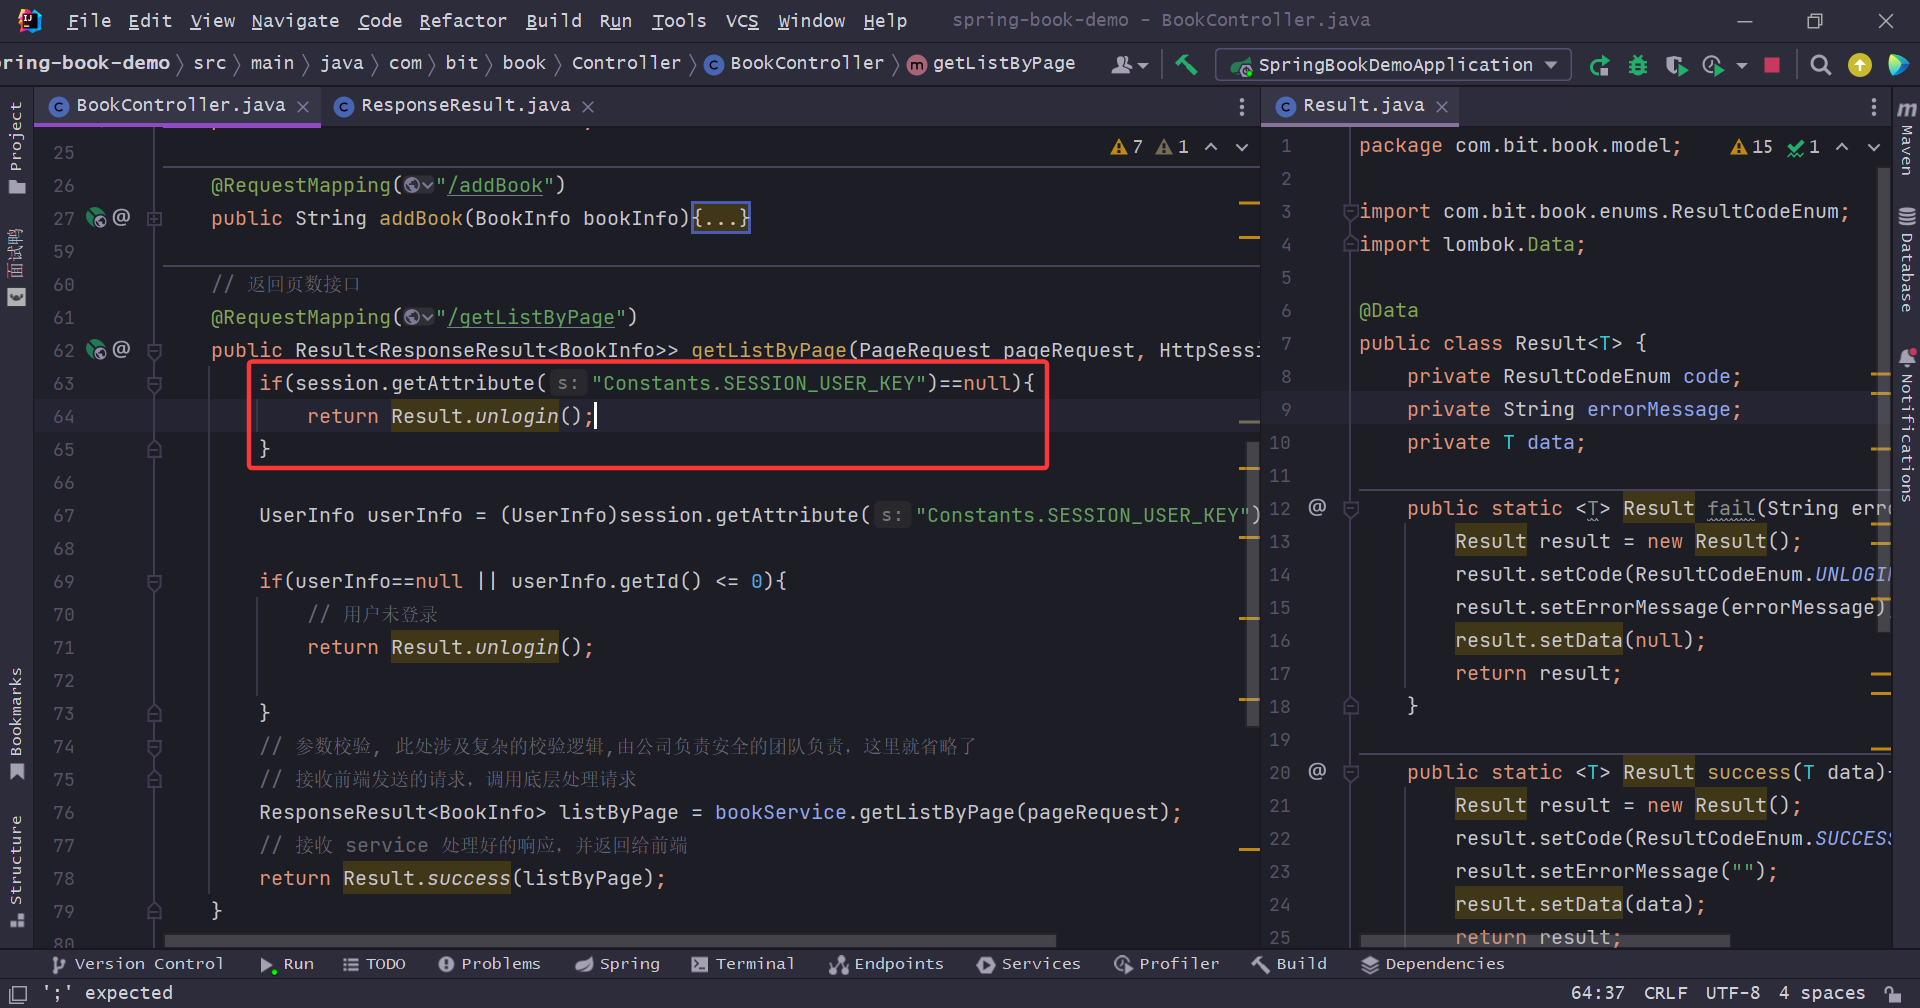This screenshot has height=1008, width=1920.
Task: Close the BookController.java tab
Action: coord(303,106)
